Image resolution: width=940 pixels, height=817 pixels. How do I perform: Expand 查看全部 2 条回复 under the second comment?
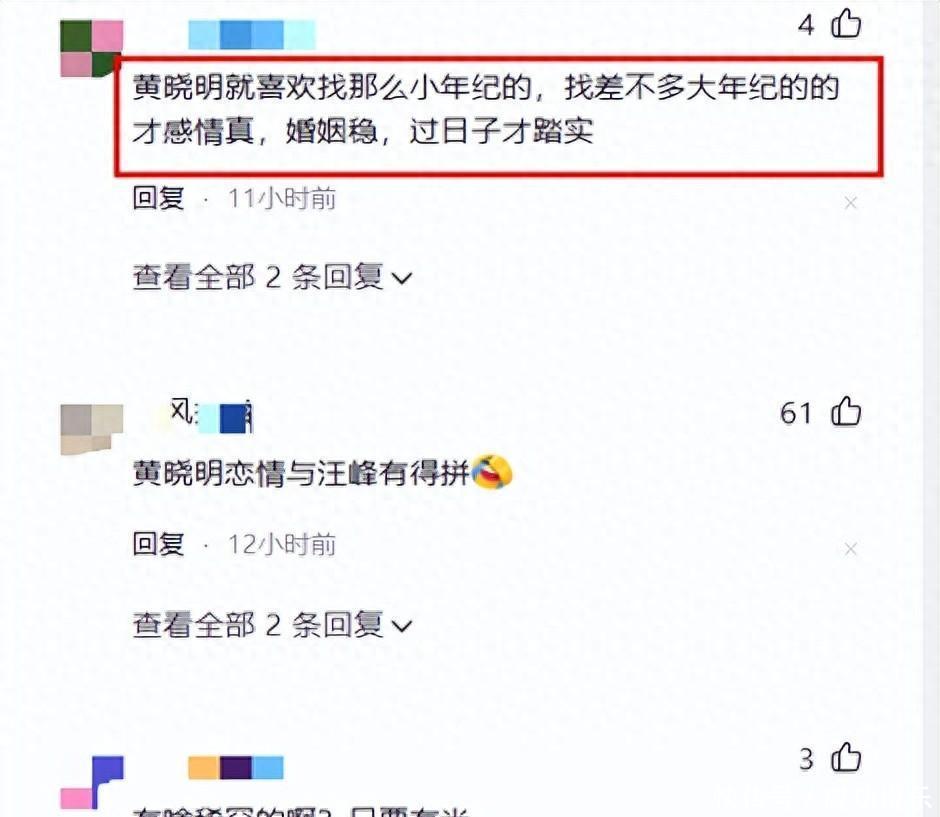[x=272, y=625]
